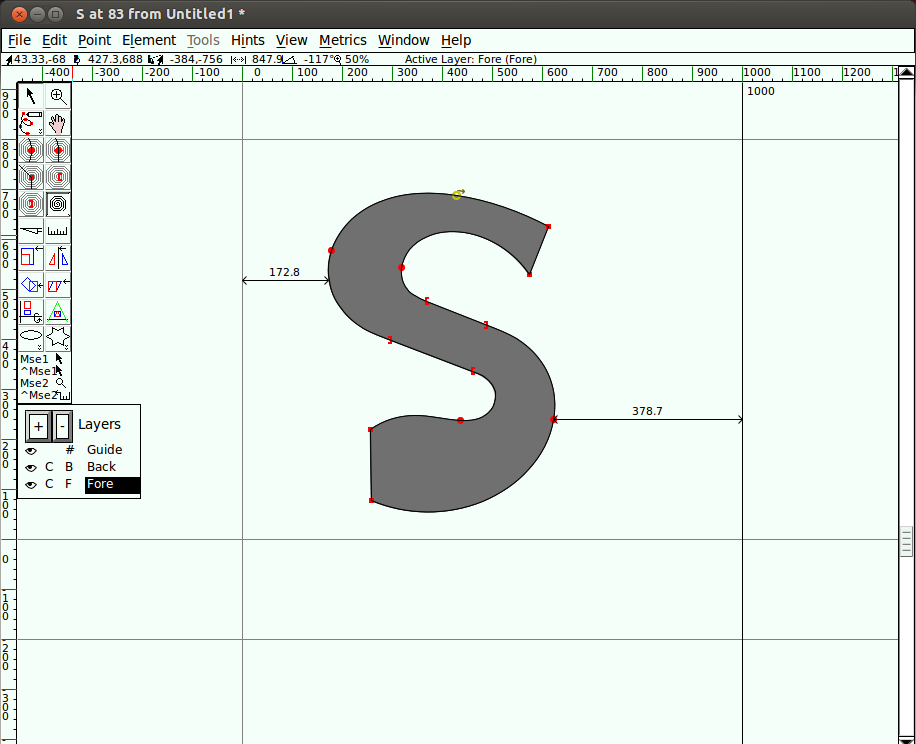Select the Magnify zoom tool
The width and height of the screenshot is (916, 744).
(x=59, y=96)
